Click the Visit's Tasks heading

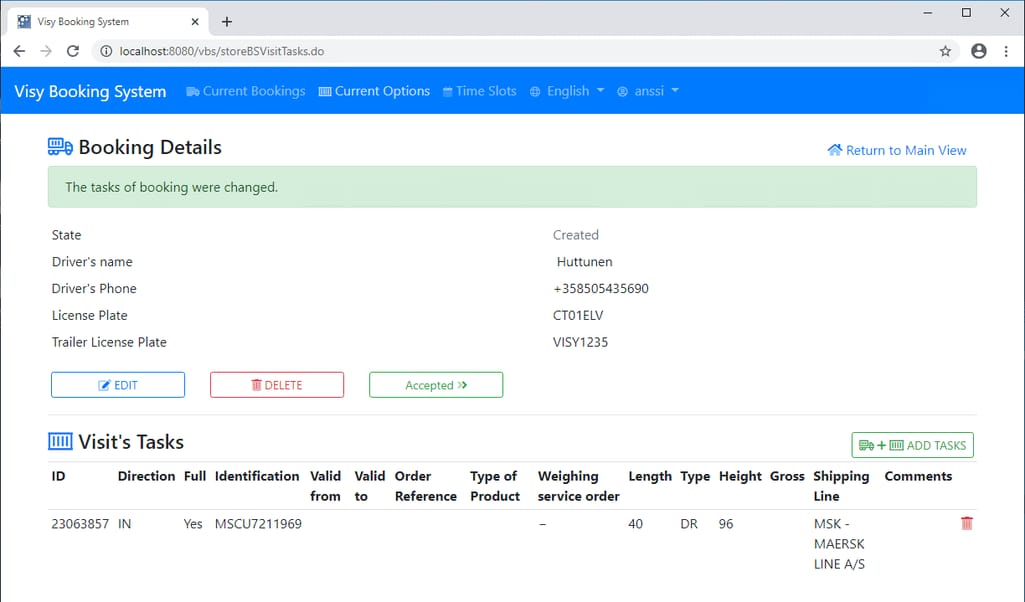(x=131, y=442)
